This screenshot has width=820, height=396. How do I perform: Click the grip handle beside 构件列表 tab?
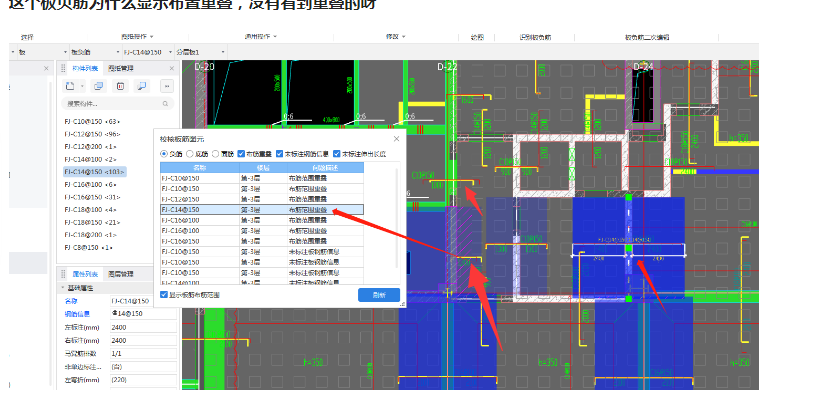coord(64,69)
